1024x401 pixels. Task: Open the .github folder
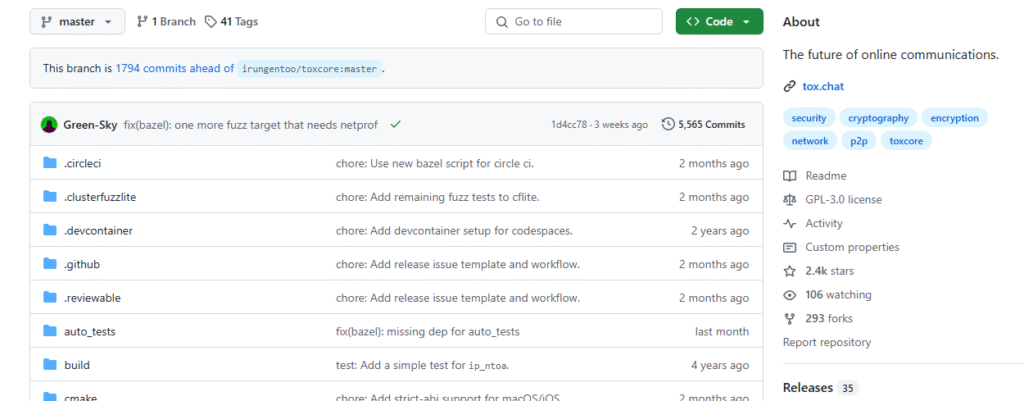82,264
